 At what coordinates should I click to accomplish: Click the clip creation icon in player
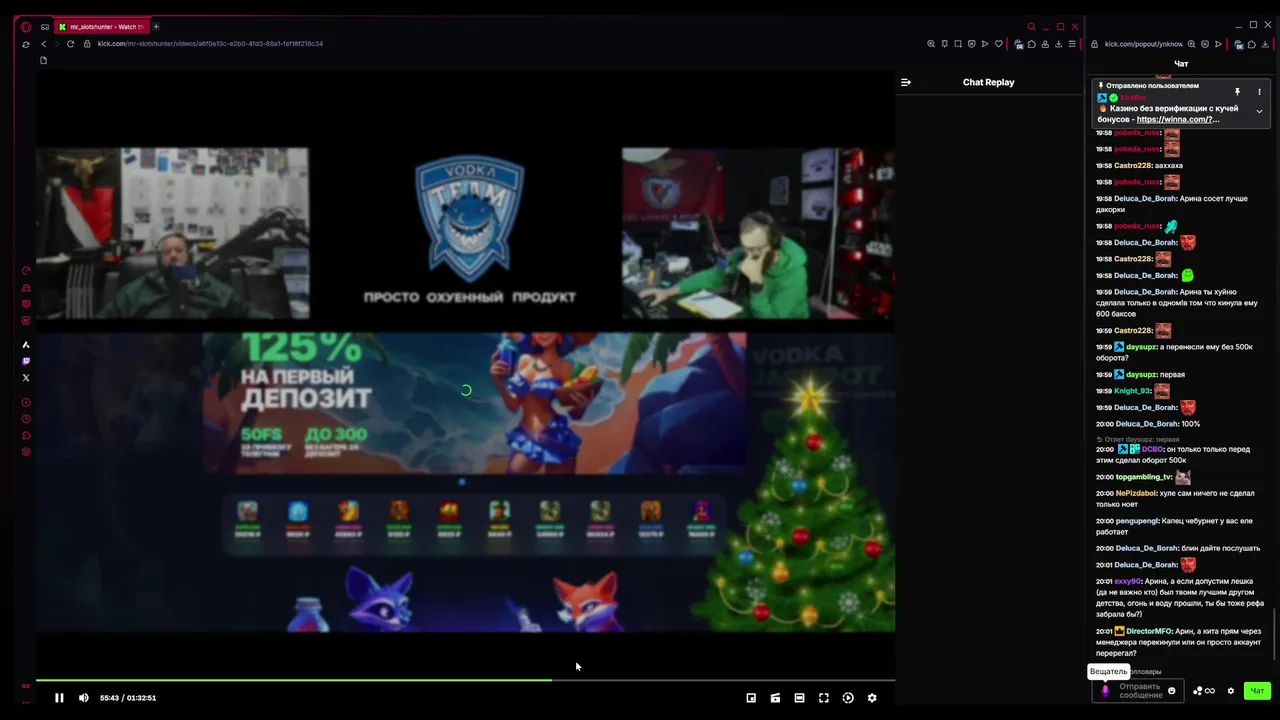(775, 698)
